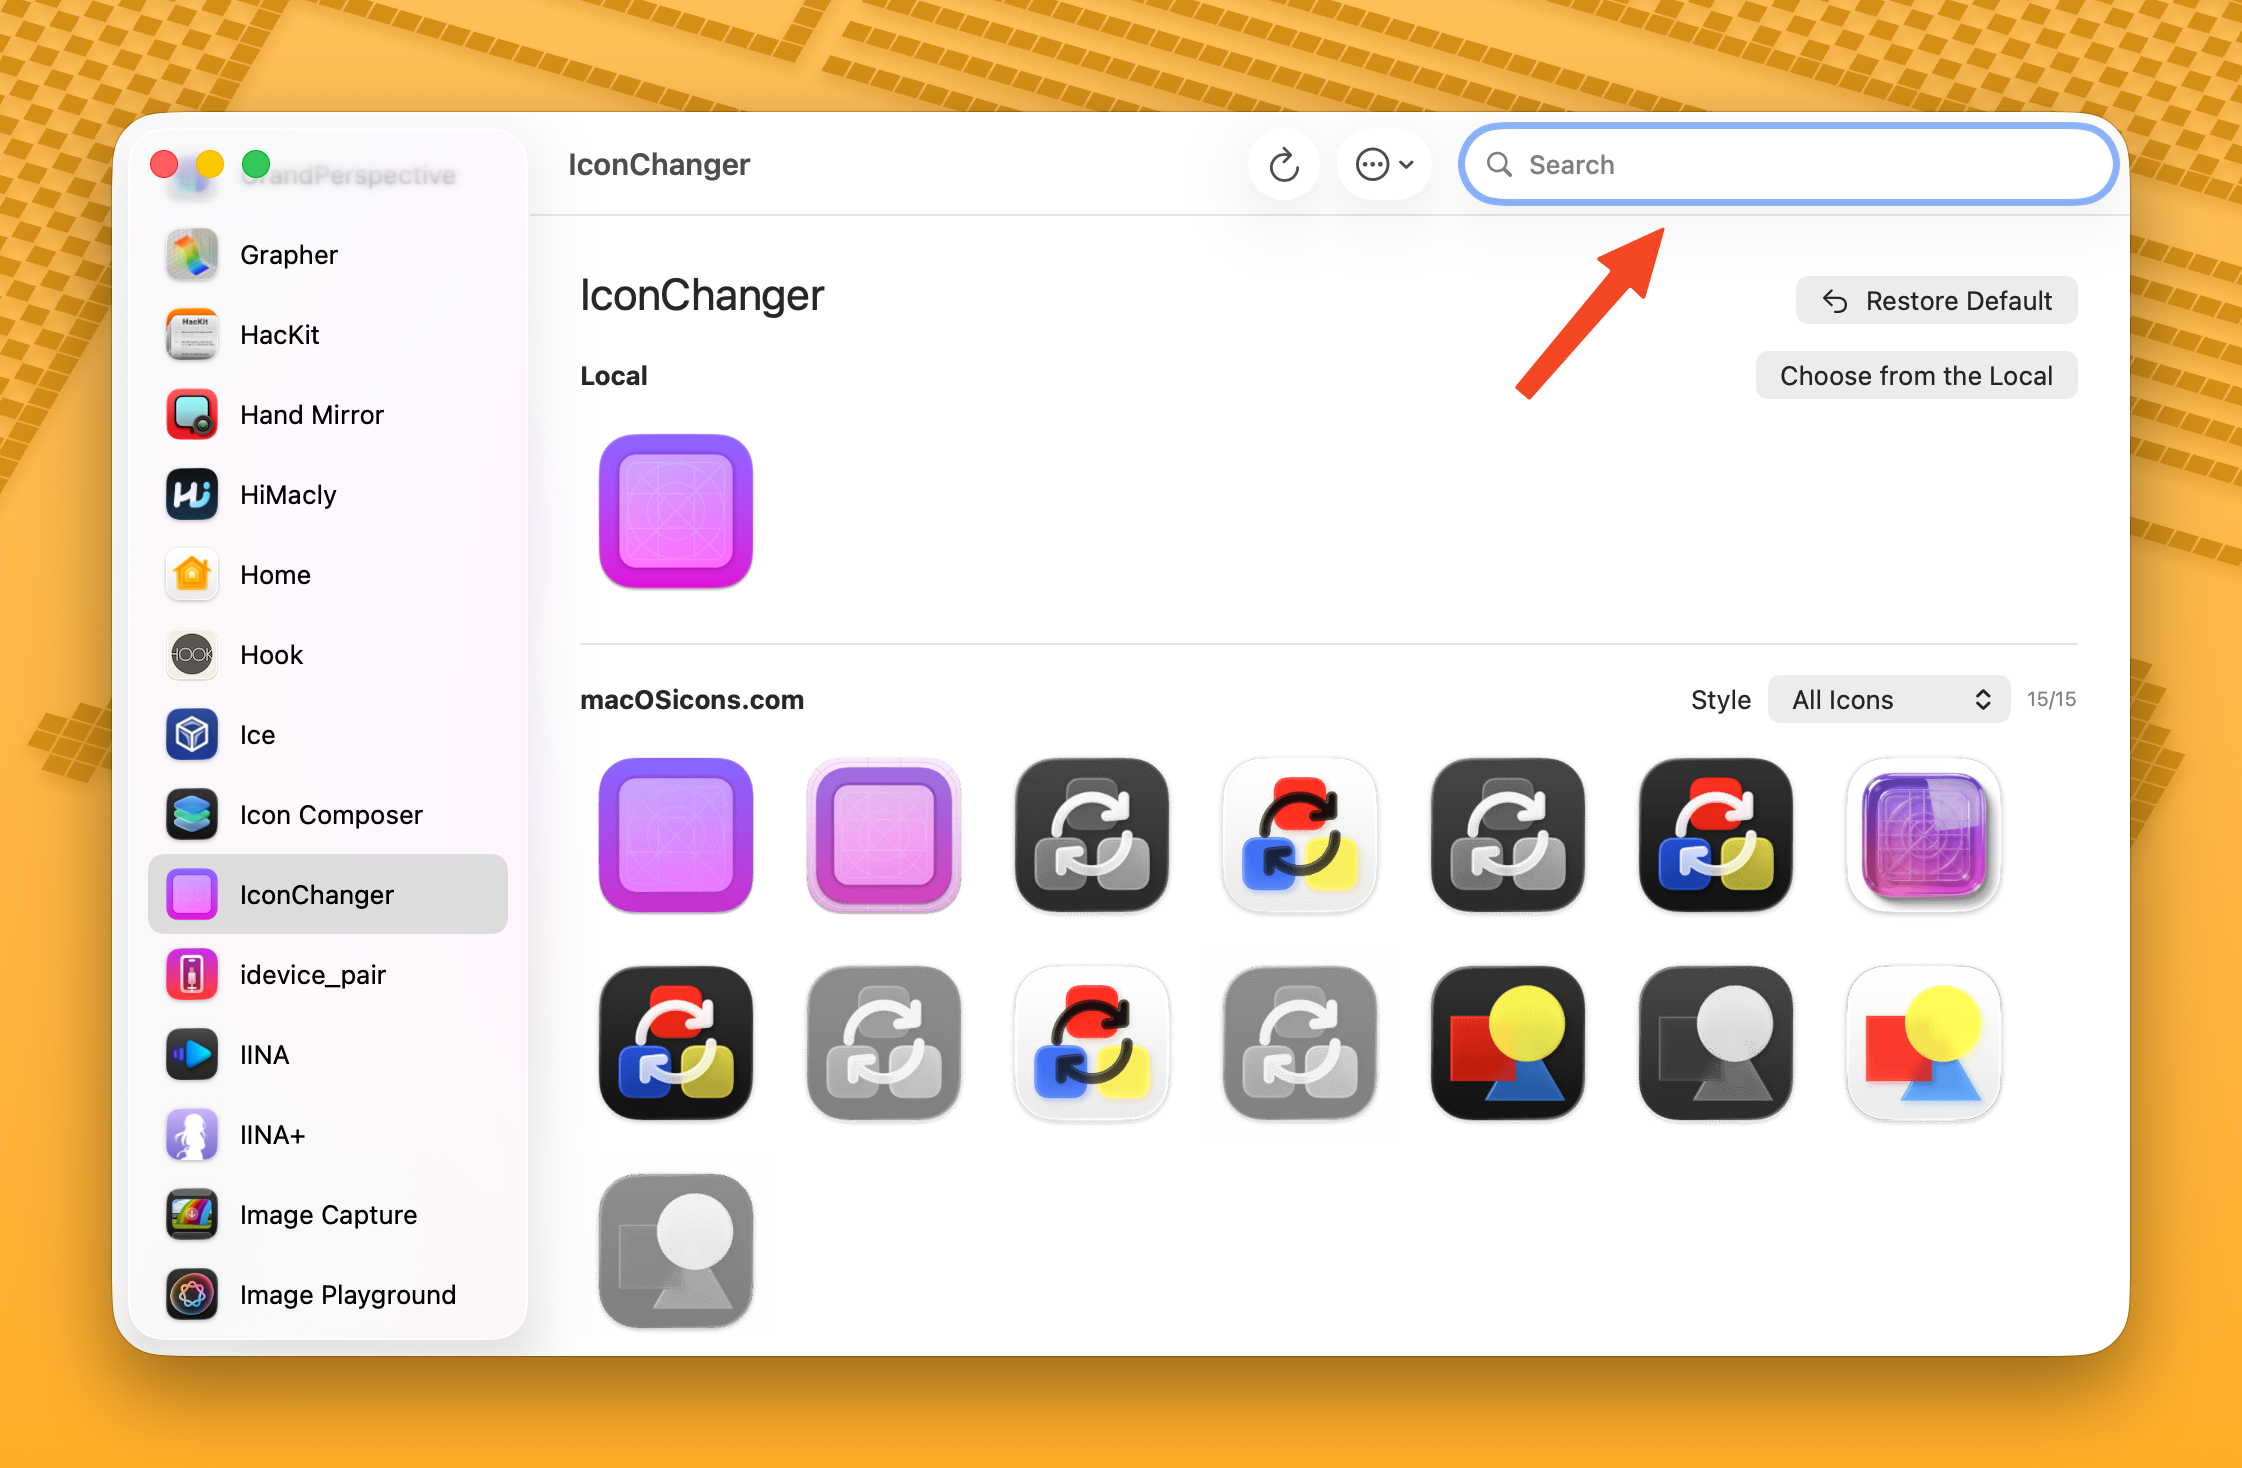Select Grapher in the sidebar

click(288, 255)
